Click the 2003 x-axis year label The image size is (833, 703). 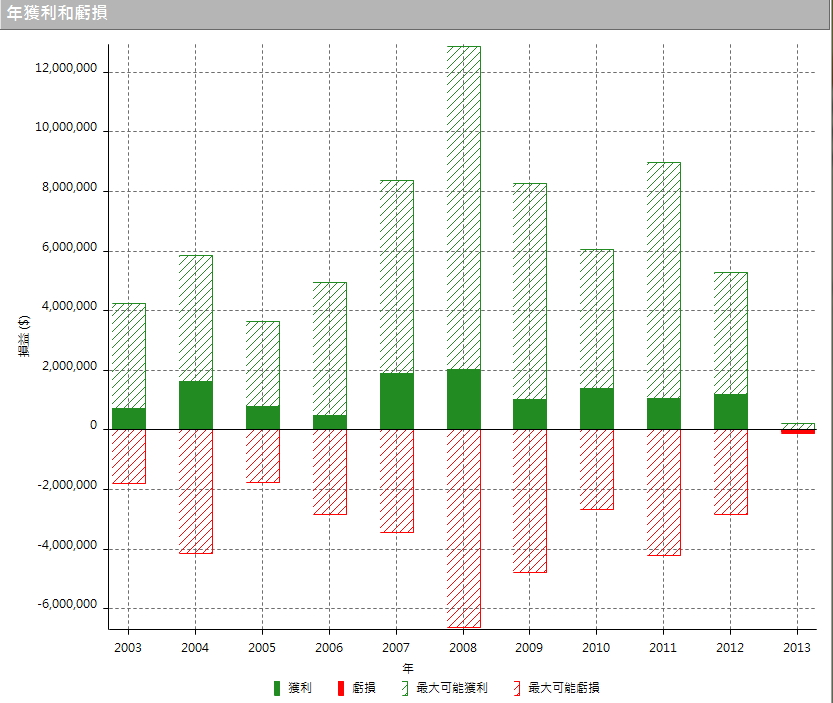pos(128,647)
